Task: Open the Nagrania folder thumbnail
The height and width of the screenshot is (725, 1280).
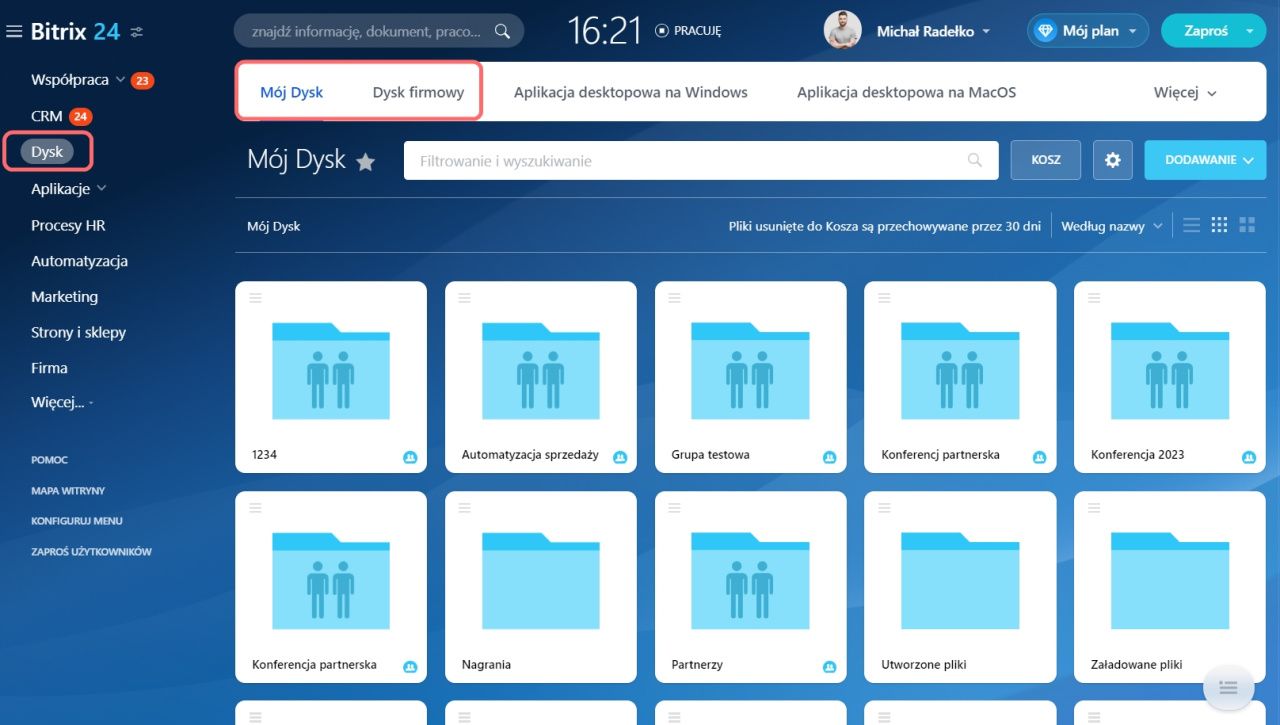Action: coord(541,580)
